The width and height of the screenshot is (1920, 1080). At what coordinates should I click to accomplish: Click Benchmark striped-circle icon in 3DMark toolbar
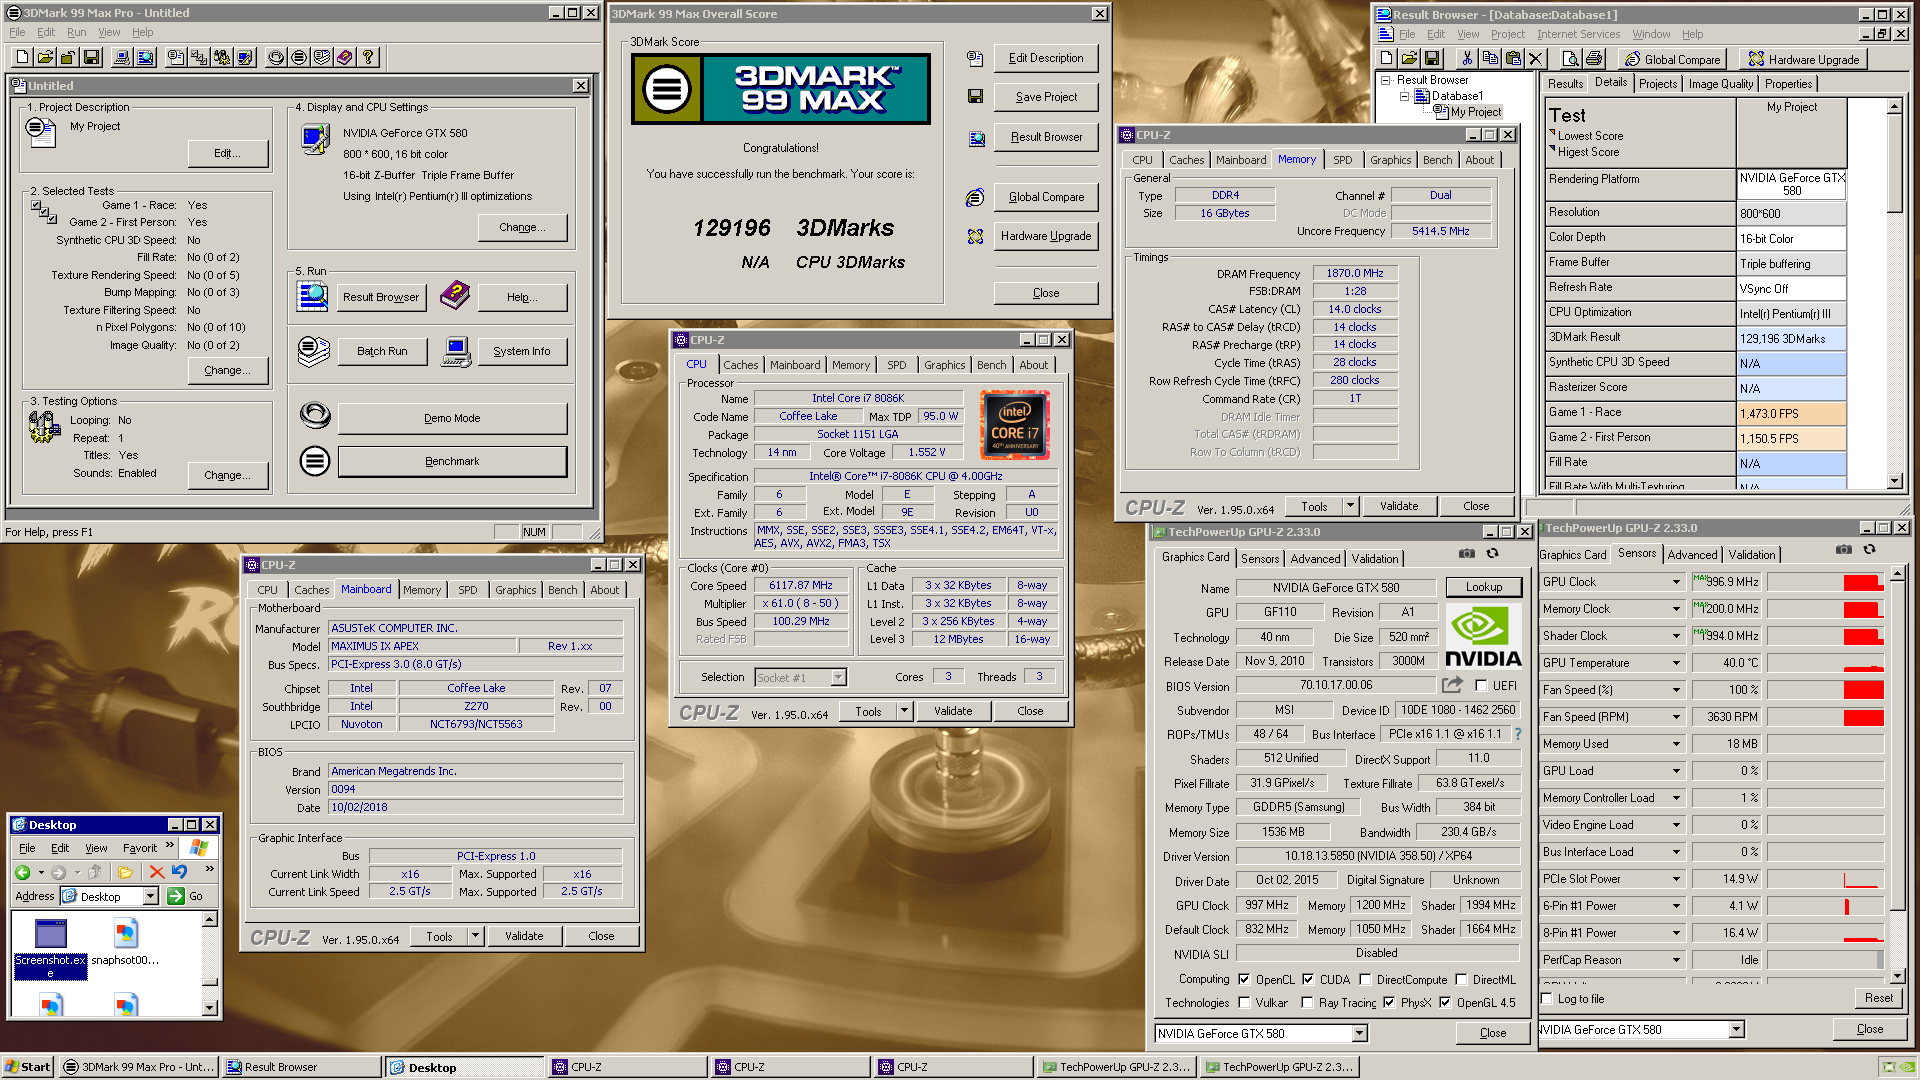coord(299,58)
